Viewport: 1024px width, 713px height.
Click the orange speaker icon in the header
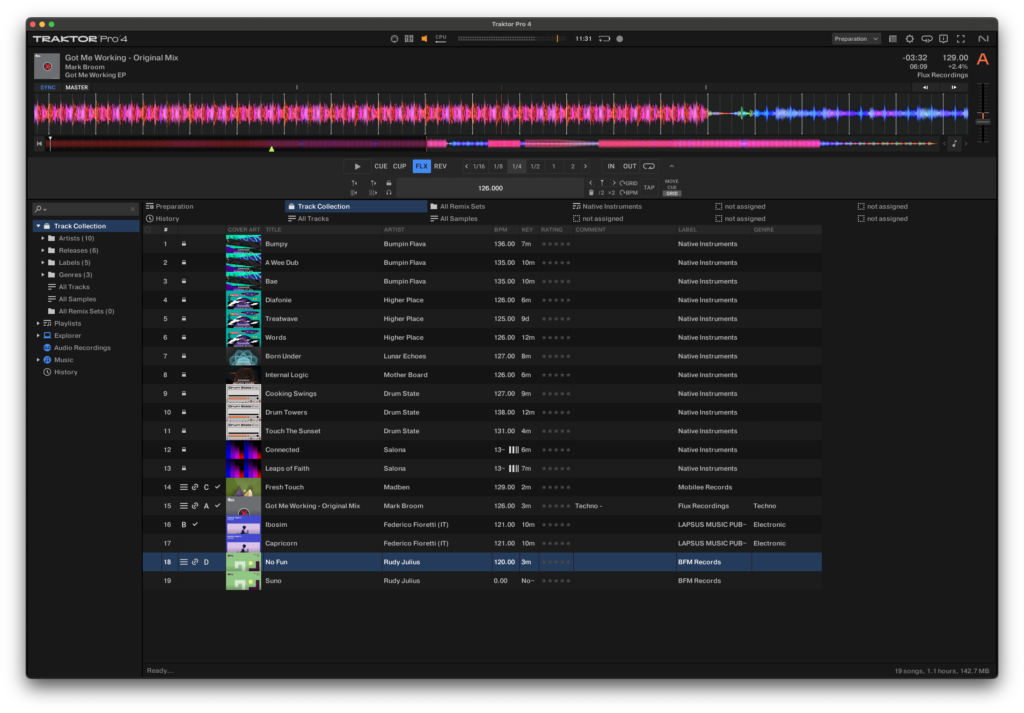click(424, 38)
